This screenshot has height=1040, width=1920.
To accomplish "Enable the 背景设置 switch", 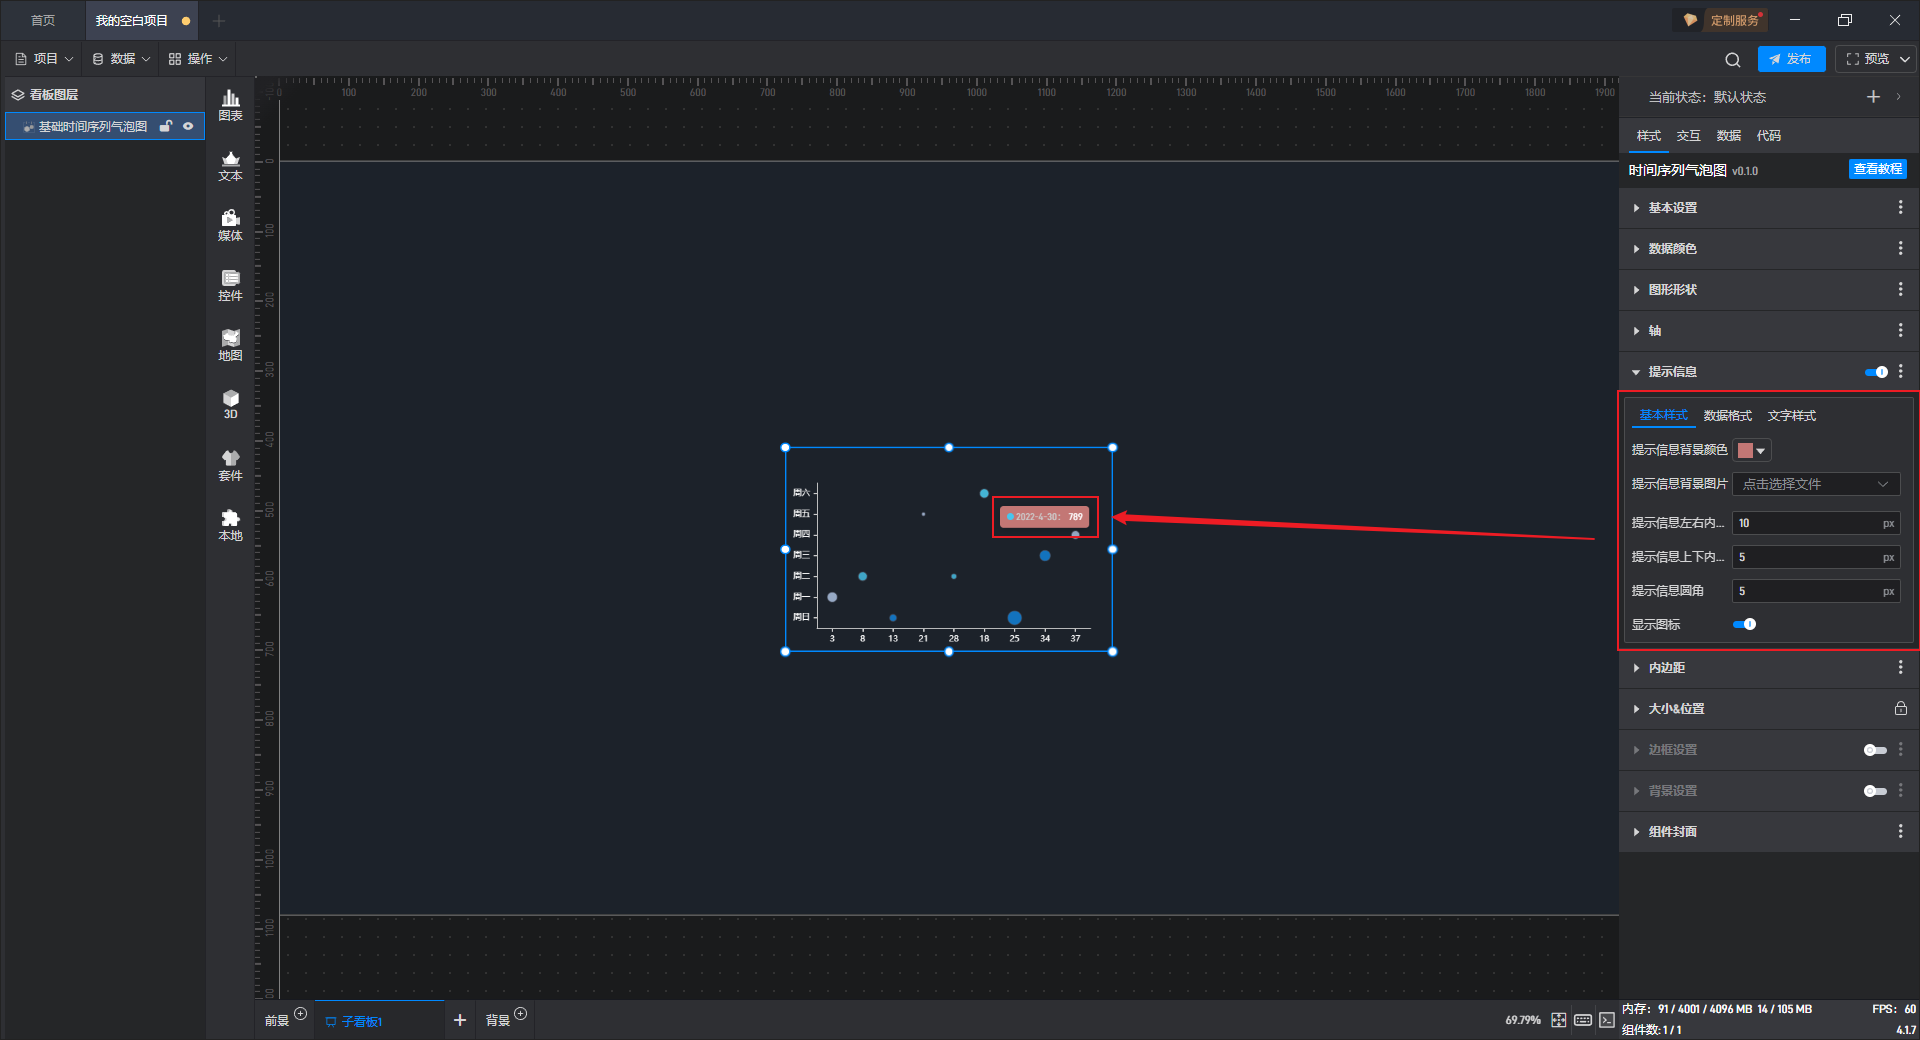I will click(x=1875, y=791).
